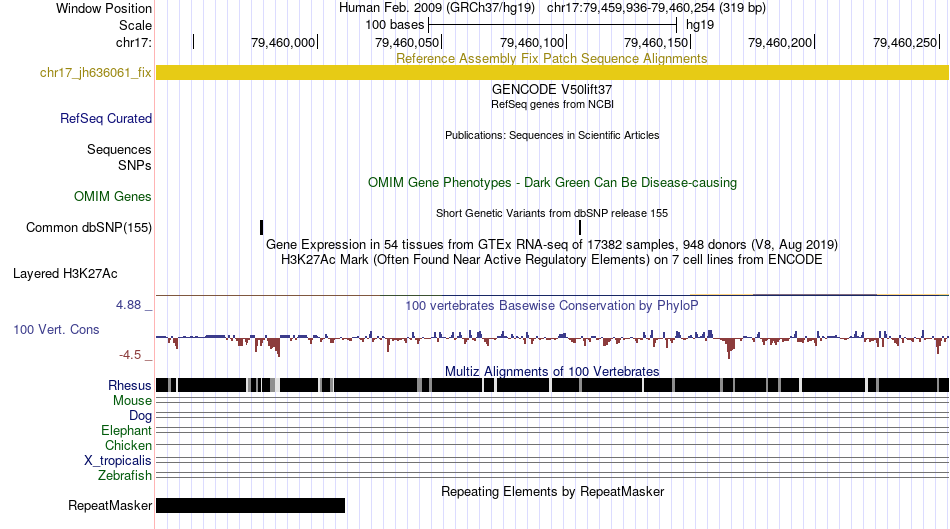Click Repeating Elements by RepeatMasker title
Screen dimensions: 950x529
click(x=552, y=491)
